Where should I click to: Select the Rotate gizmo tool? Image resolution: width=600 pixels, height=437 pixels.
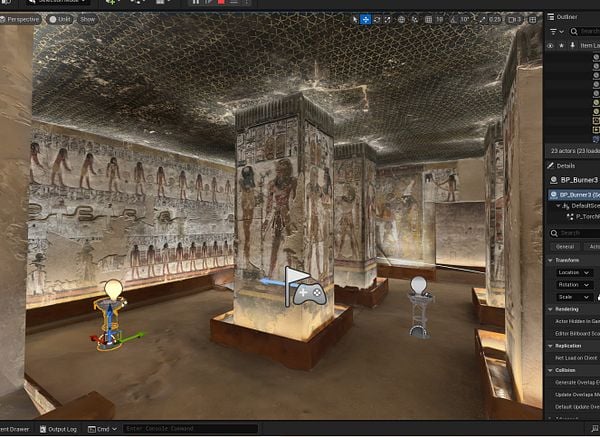click(x=377, y=19)
